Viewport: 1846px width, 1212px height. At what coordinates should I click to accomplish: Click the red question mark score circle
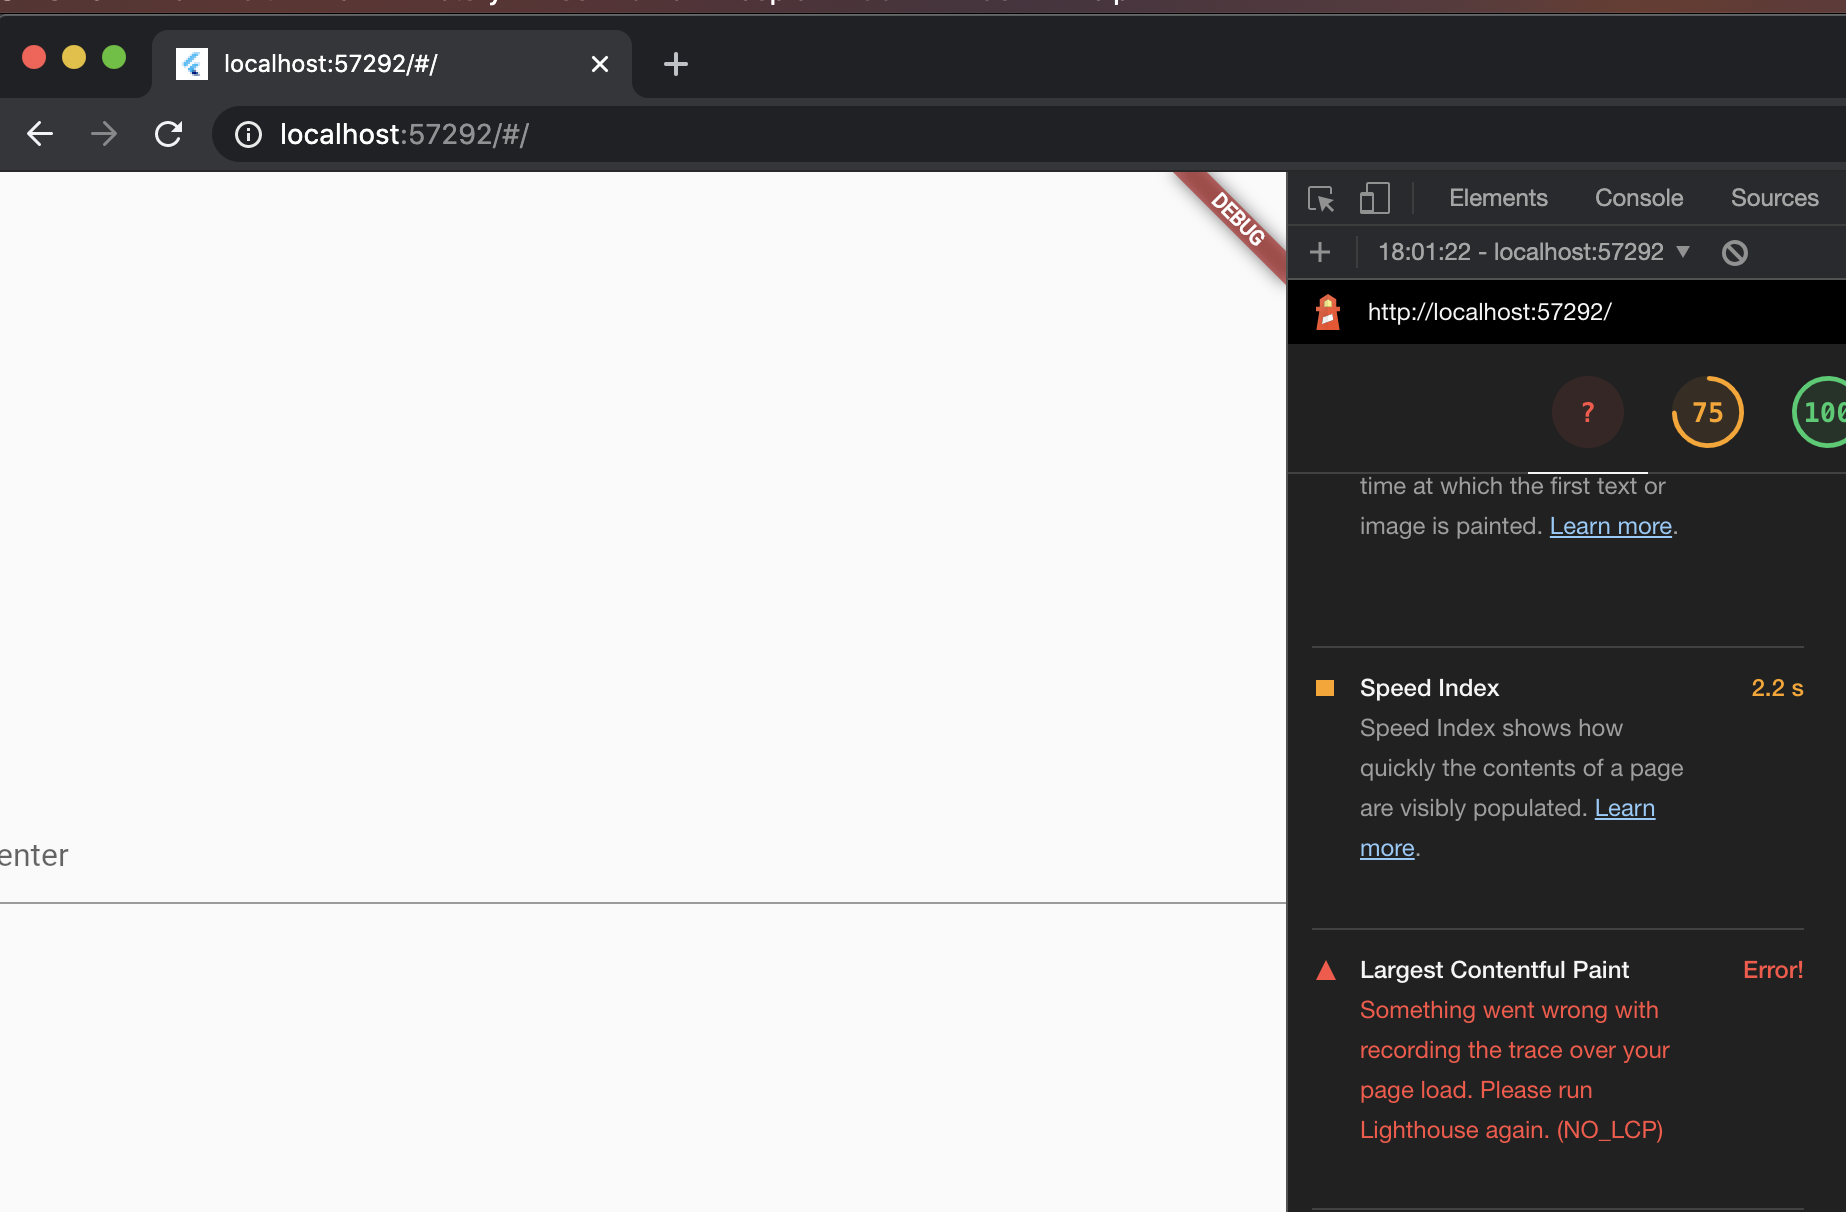pyautogui.click(x=1586, y=411)
